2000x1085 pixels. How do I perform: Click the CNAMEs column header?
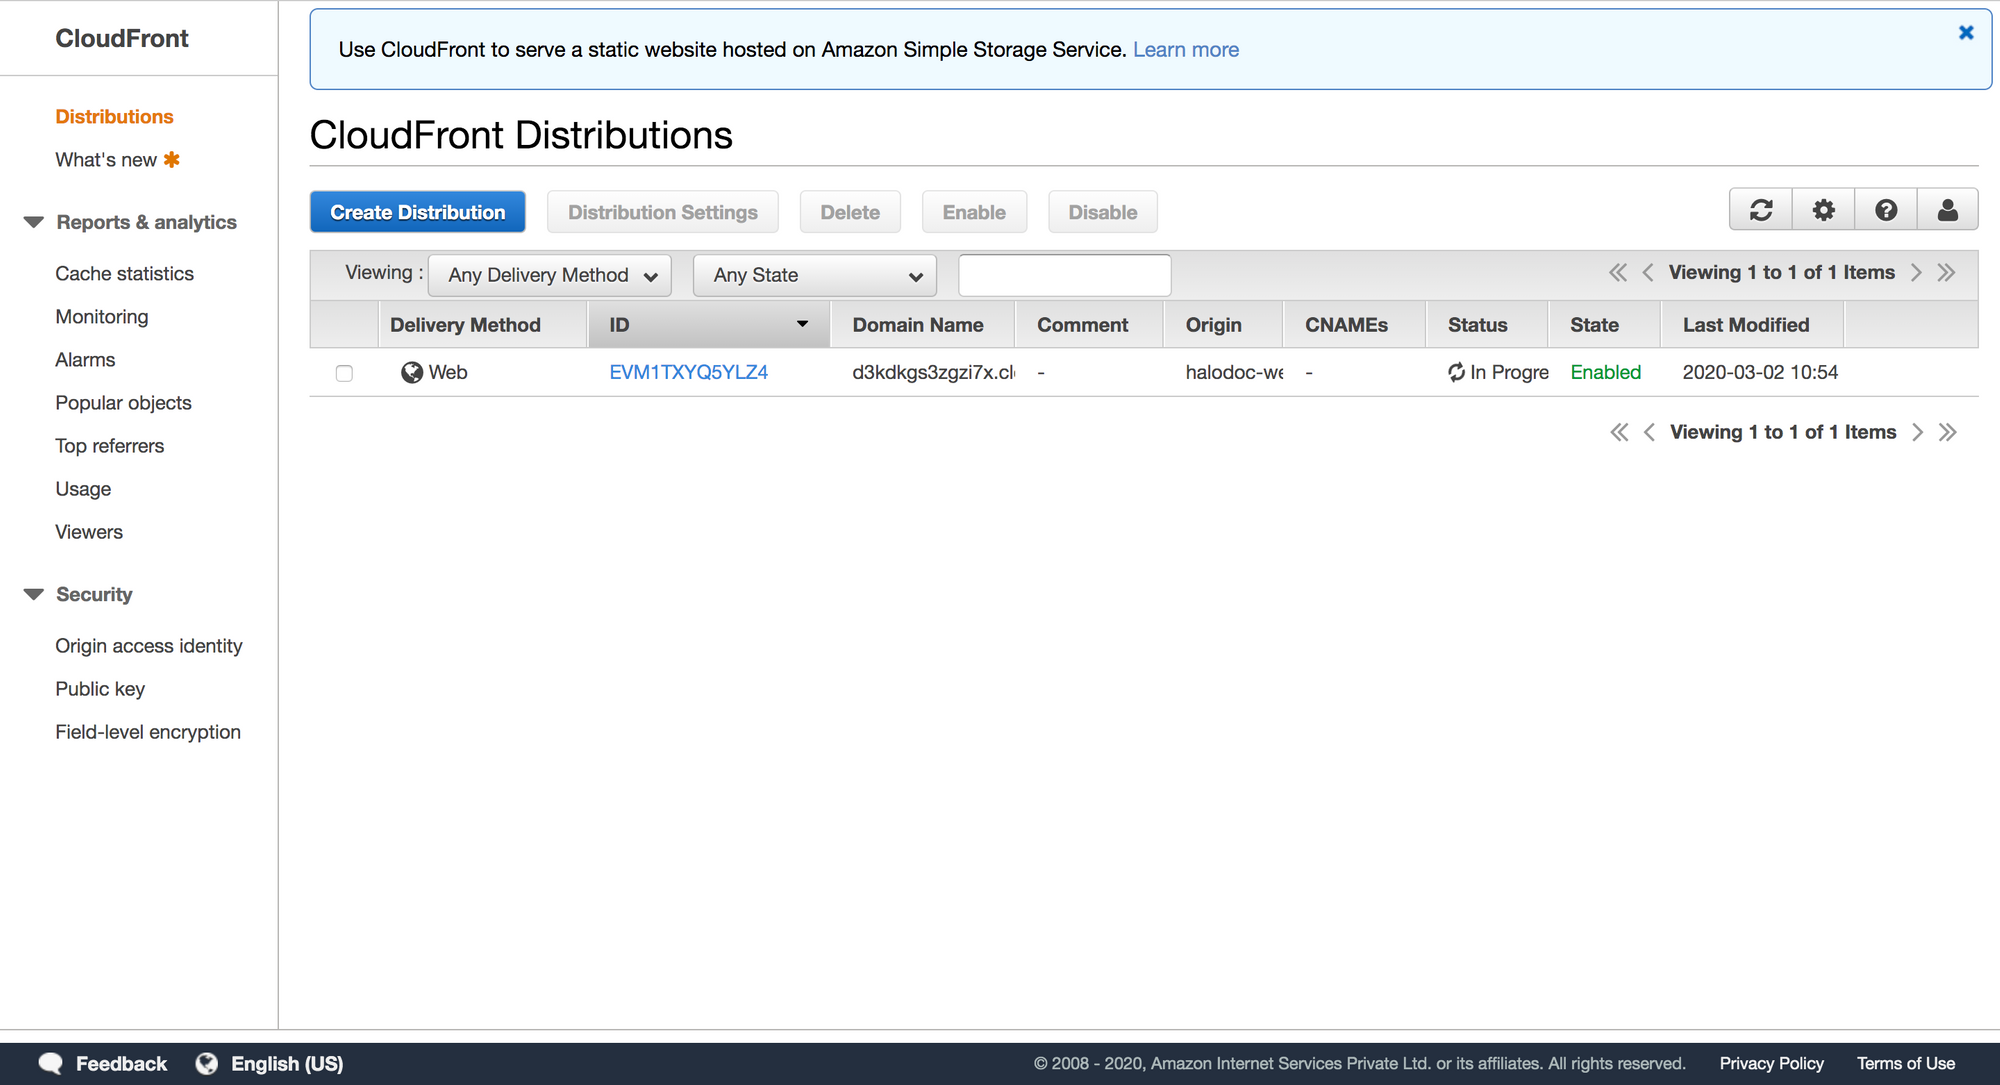(x=1354, y=325)
